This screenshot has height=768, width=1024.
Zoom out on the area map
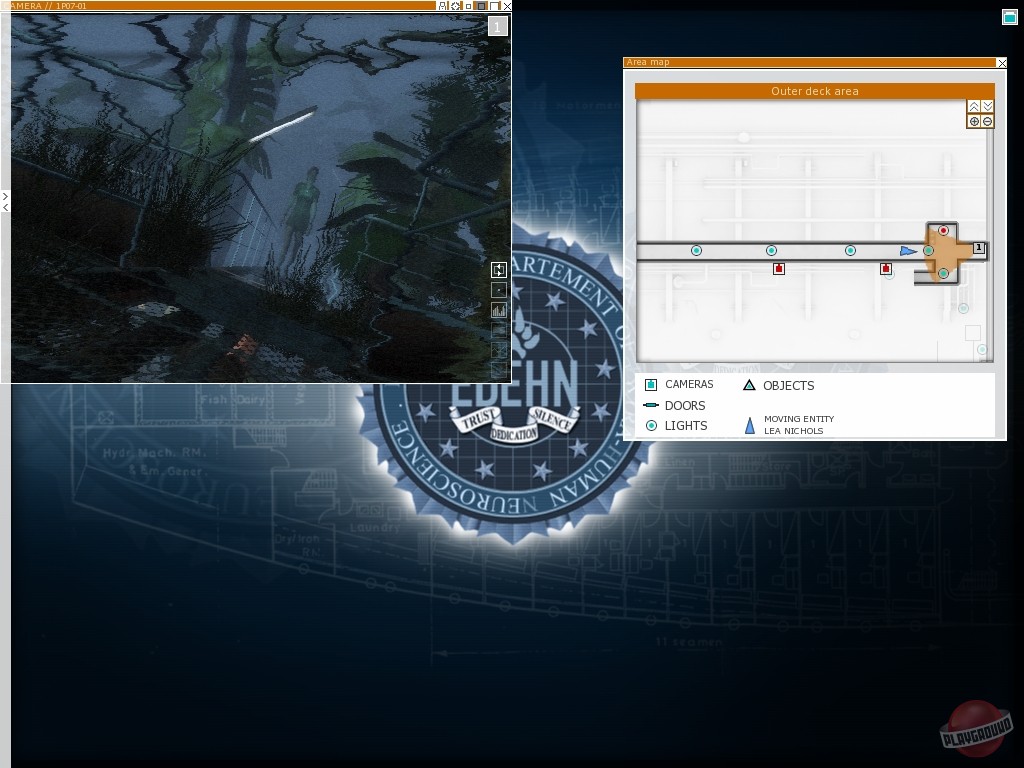click(987, 121)
